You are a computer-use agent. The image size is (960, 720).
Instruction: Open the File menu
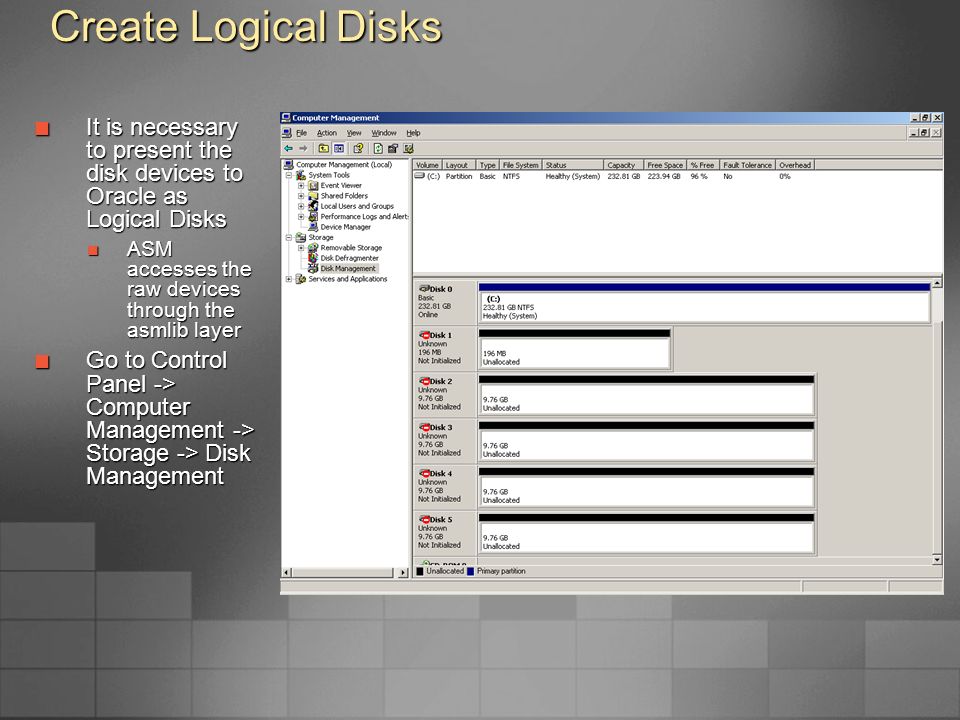(x=302, y=133)
